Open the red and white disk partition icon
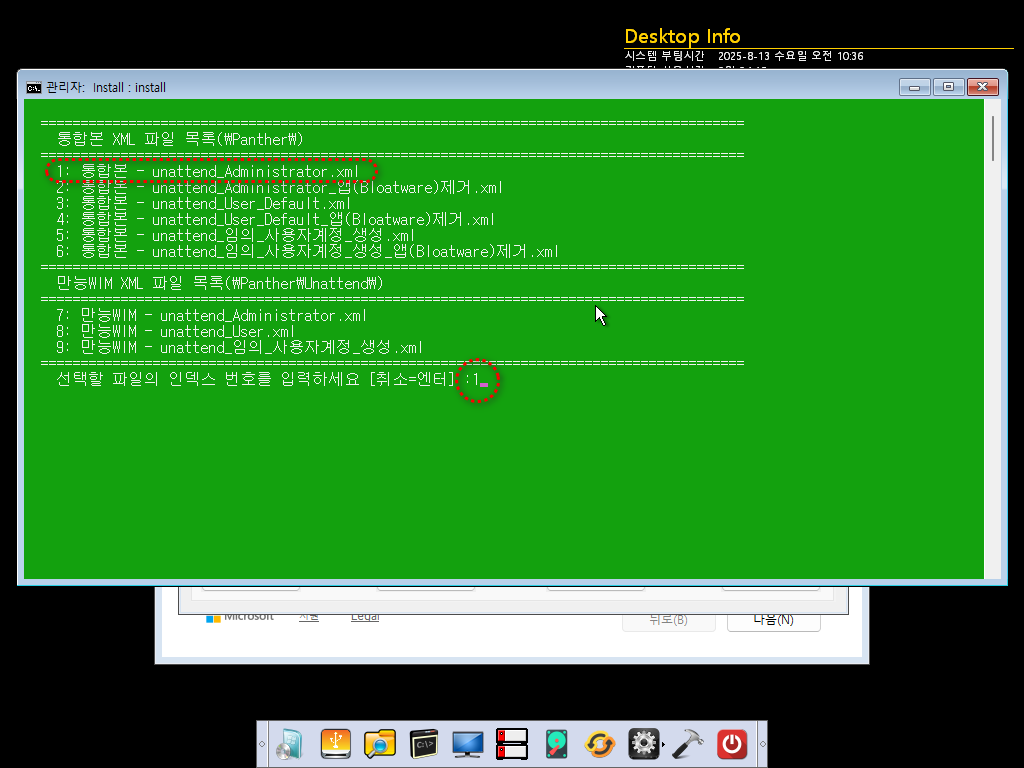 pyautogui.click(x=512, y=744)
